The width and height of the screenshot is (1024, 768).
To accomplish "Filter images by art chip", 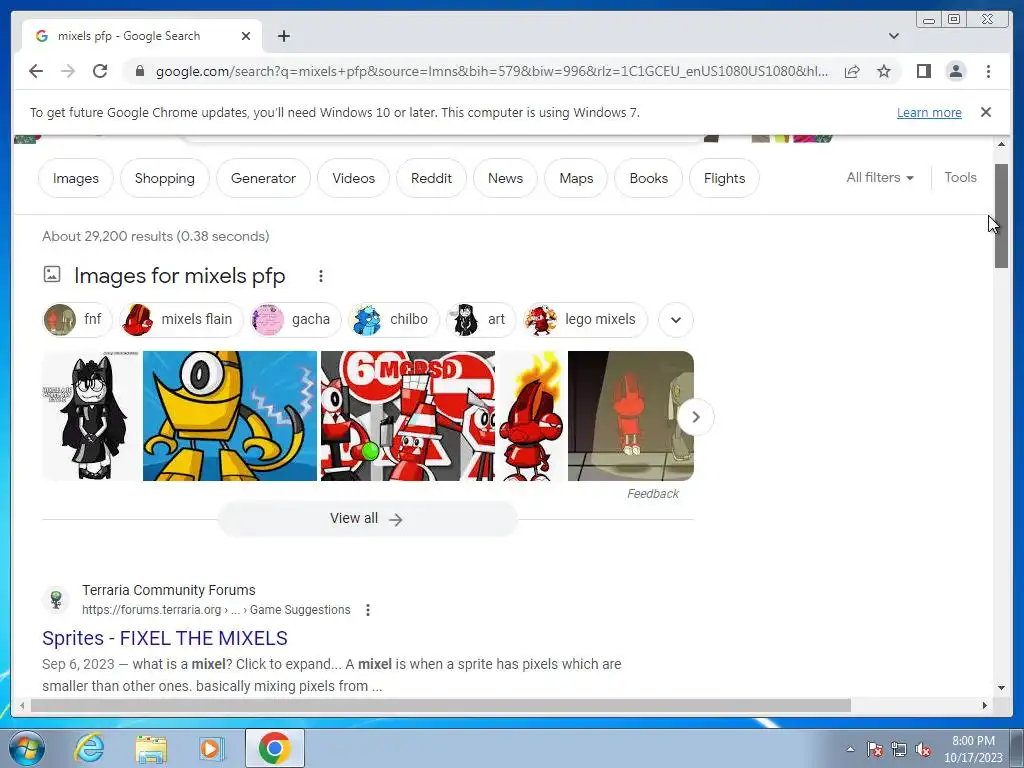I will (x=480, y=319).
